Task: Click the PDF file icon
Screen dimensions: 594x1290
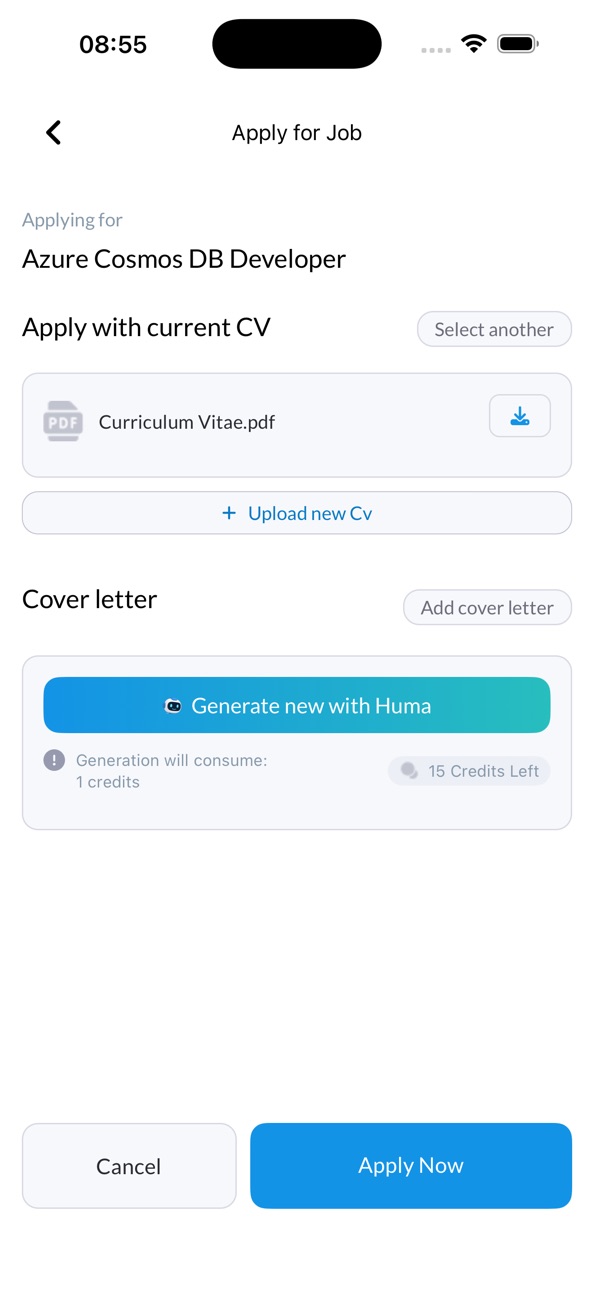Action: [63, 421]
